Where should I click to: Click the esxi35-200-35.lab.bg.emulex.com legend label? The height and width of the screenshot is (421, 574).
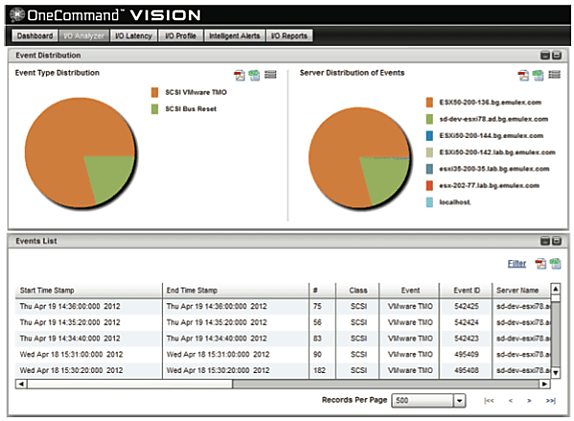click(494, 169)
